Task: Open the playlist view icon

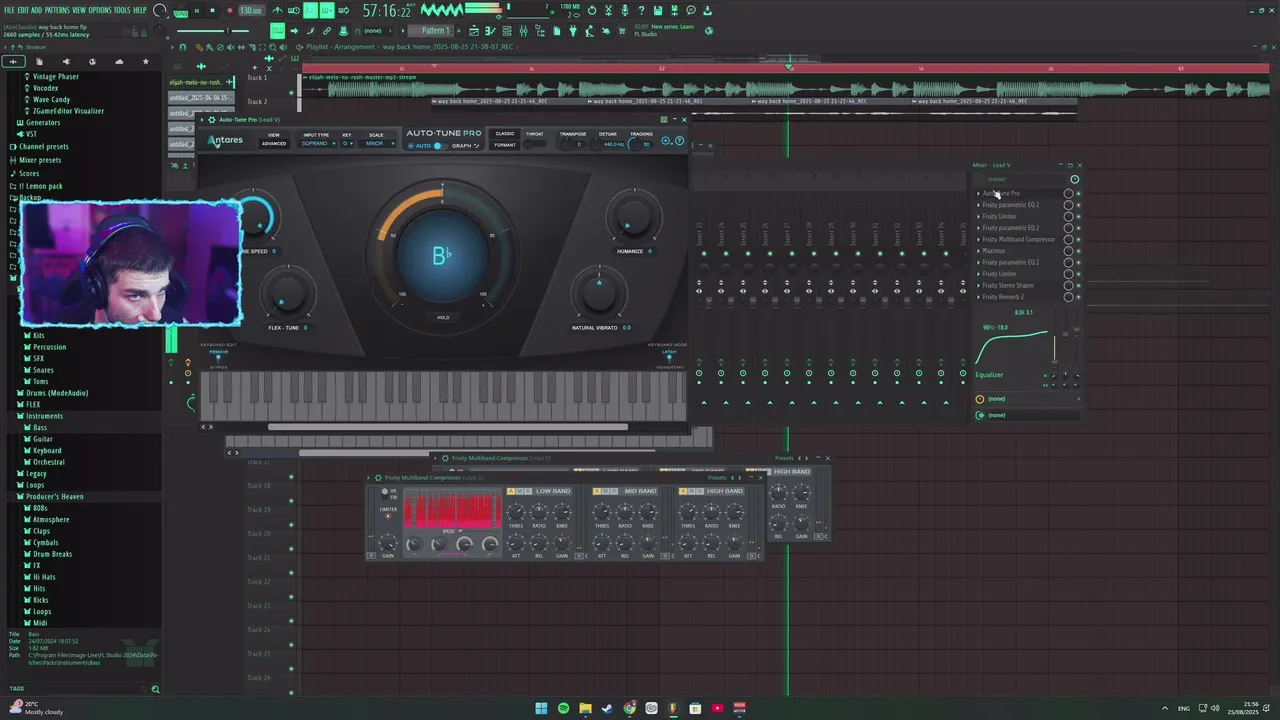Action: (475, 31)
